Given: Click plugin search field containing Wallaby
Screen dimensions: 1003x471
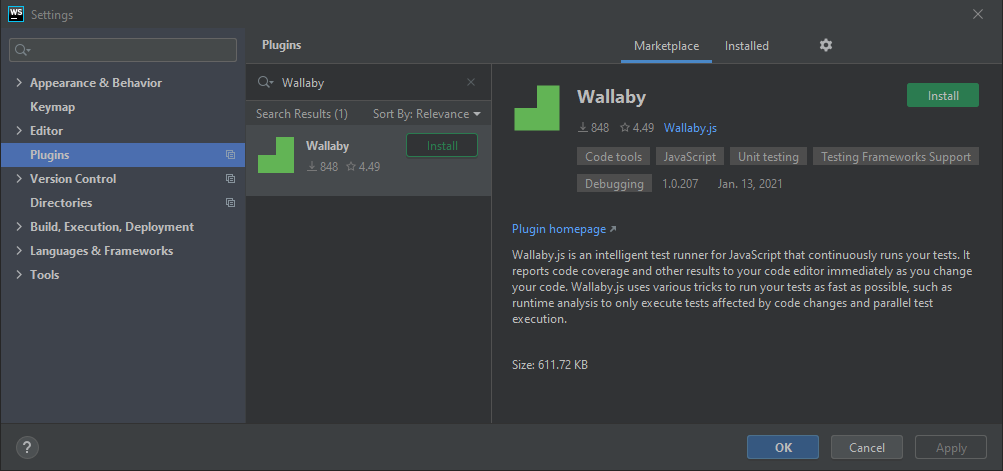Looking at the screenshot, I should pos(368,83).
